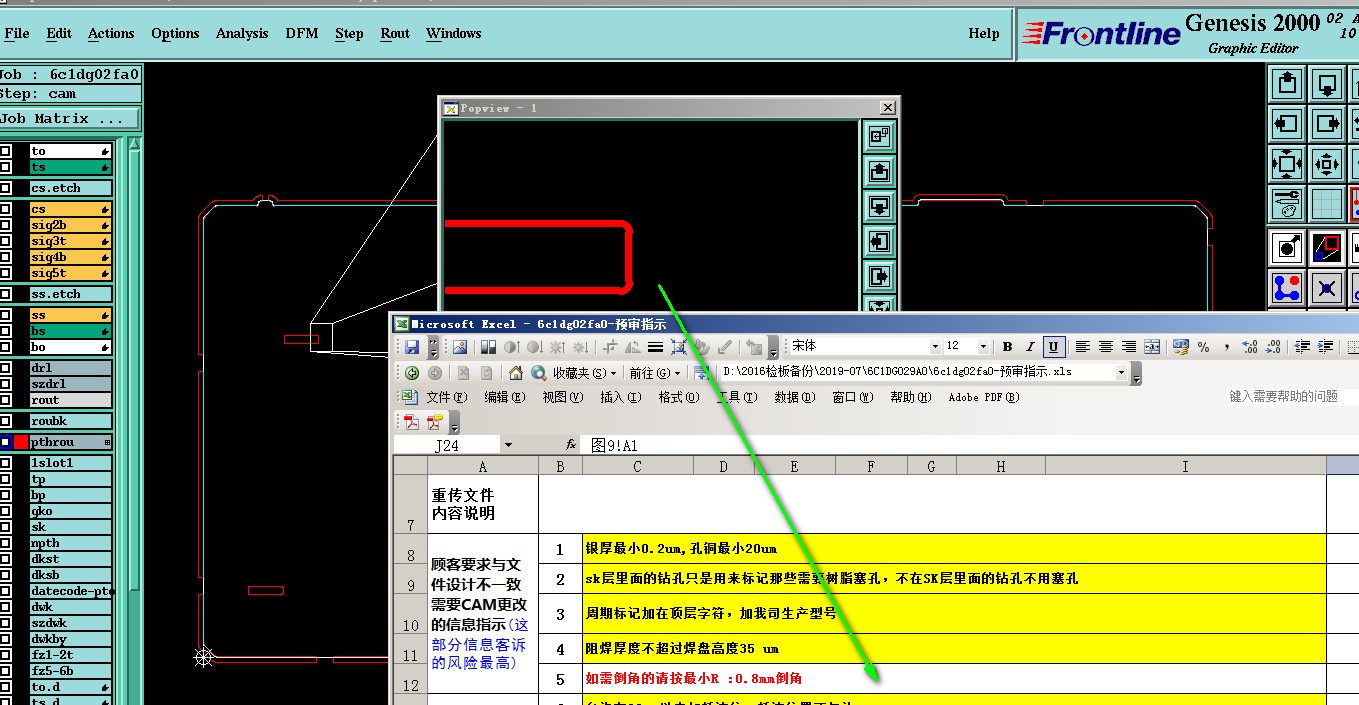Screen dimensions: 1359x705
Task: Toggle the checkbox for layer pthrou
Action: [6, 442]
